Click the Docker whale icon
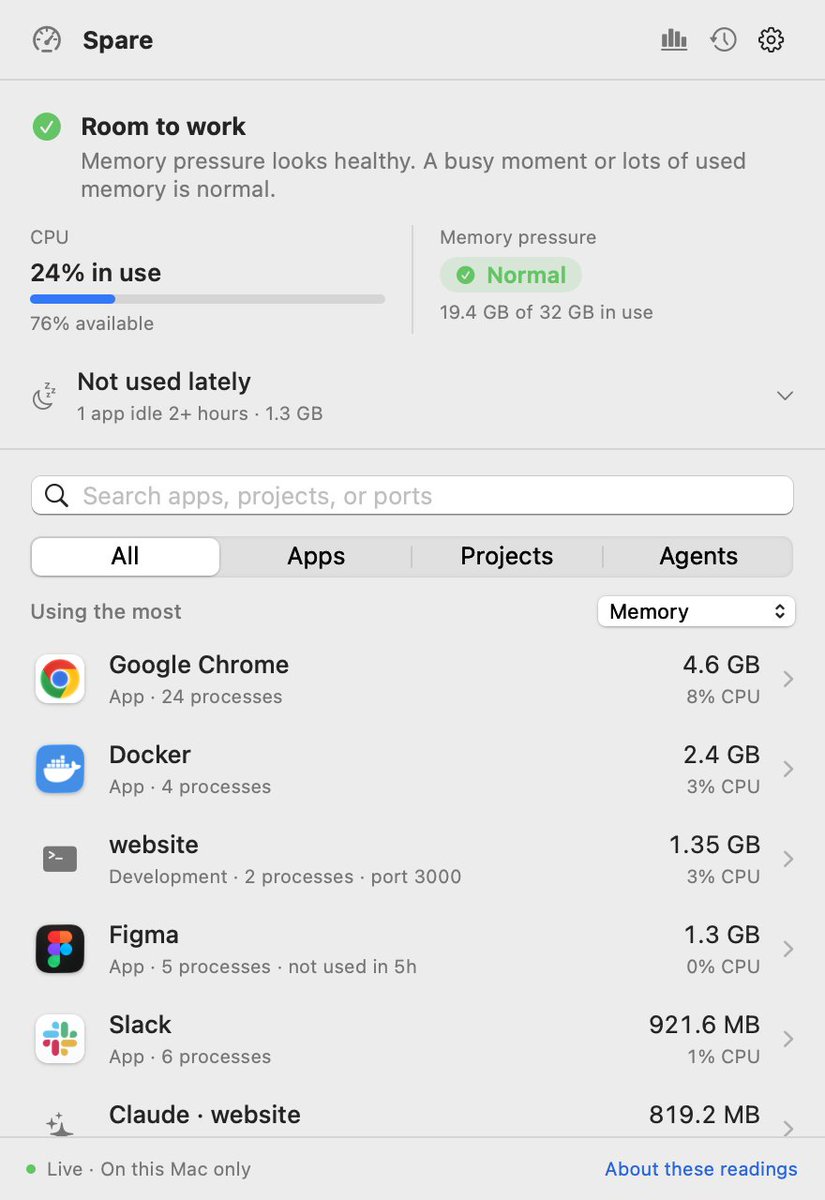This screenshot has height=1200, width=825. 60,770
